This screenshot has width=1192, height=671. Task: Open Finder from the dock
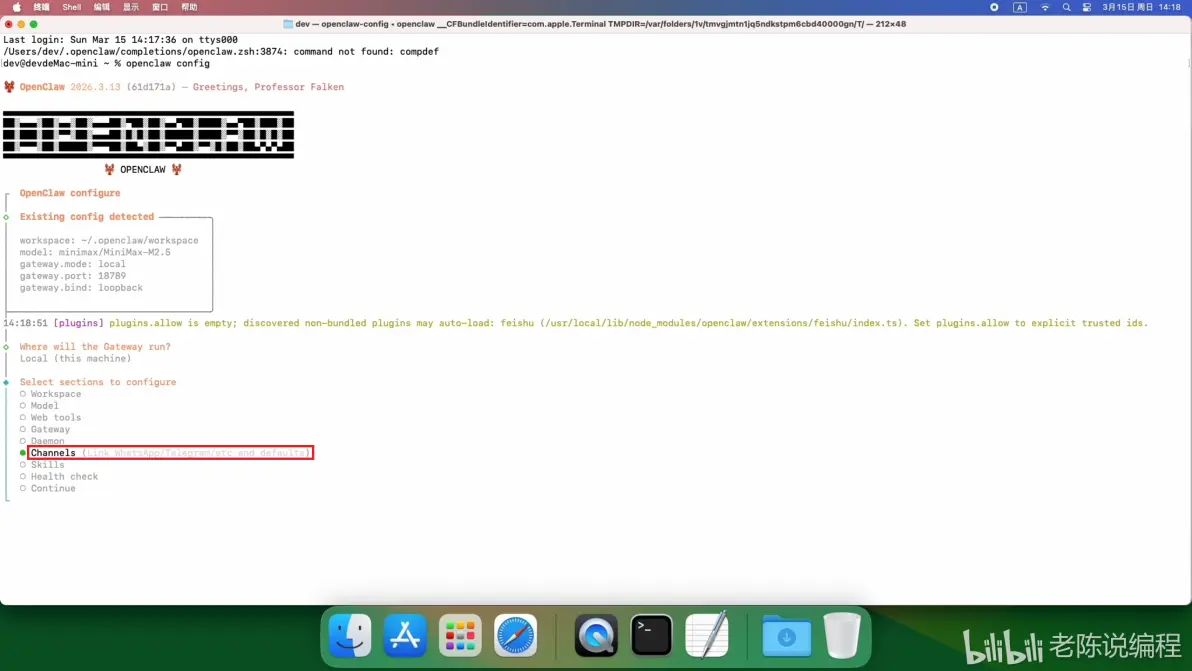350,635
